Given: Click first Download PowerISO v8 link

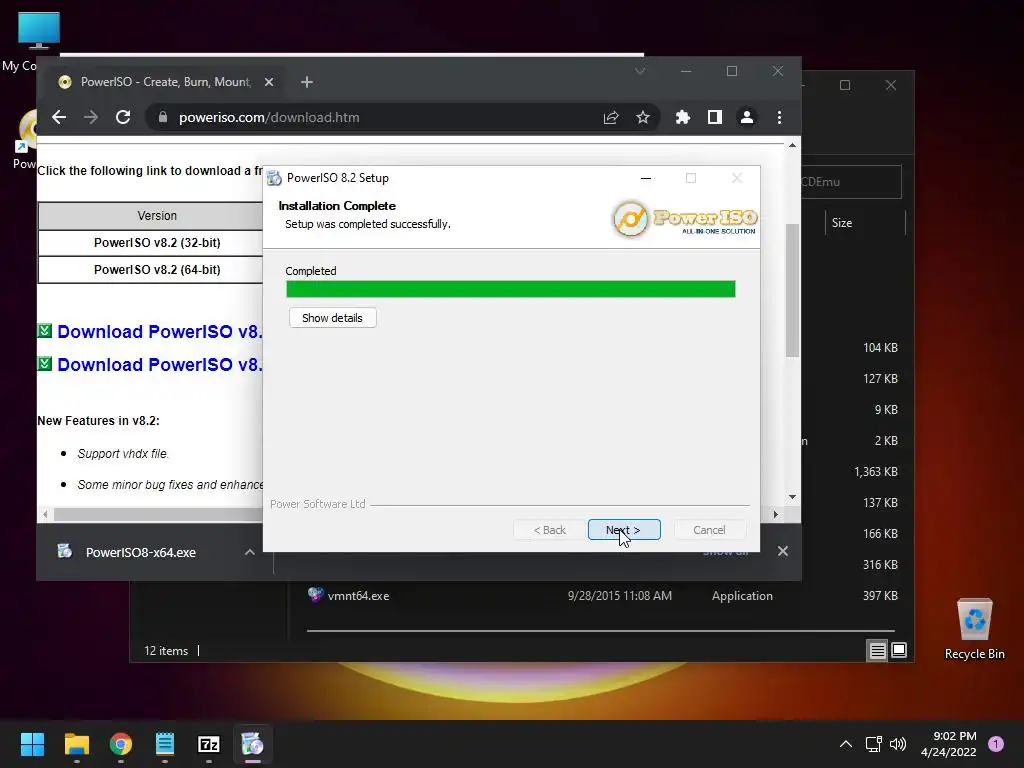Looking at the screenshot, I should click(x=159, y=332).
